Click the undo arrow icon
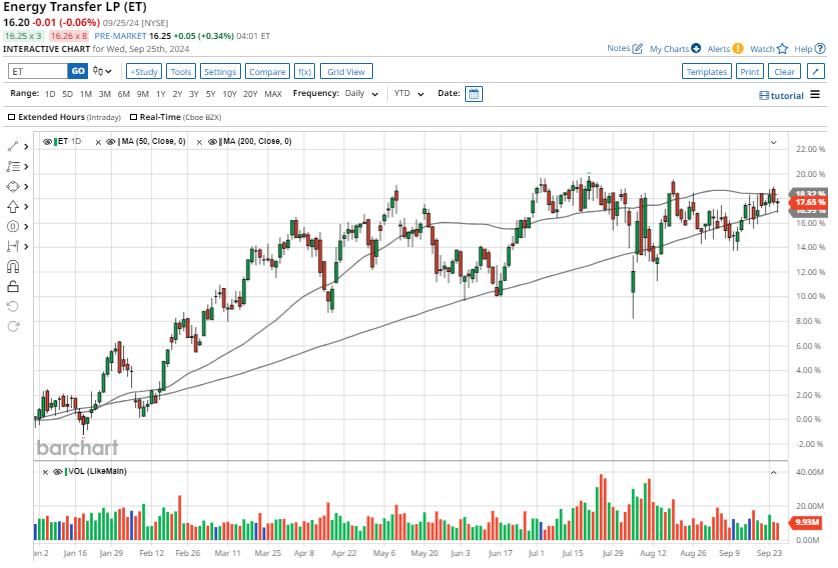This screenshot has width=838, height=568. click(x=13, y=306)
